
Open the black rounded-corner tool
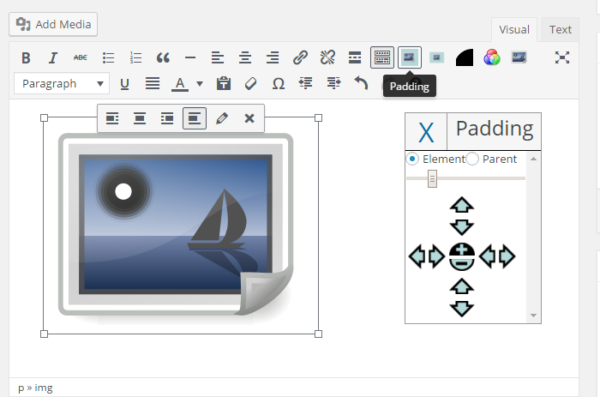point(465,58)
